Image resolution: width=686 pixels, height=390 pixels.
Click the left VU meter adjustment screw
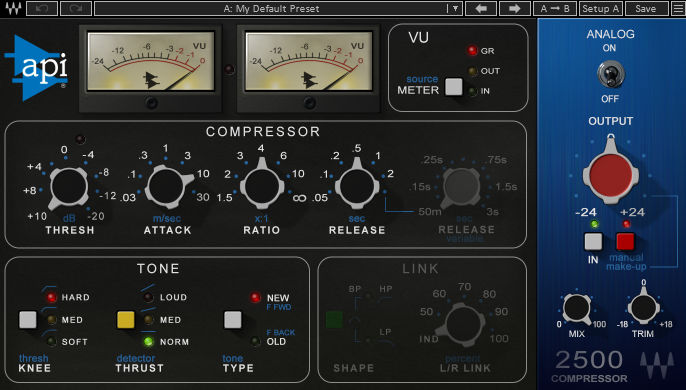[151, 103]
